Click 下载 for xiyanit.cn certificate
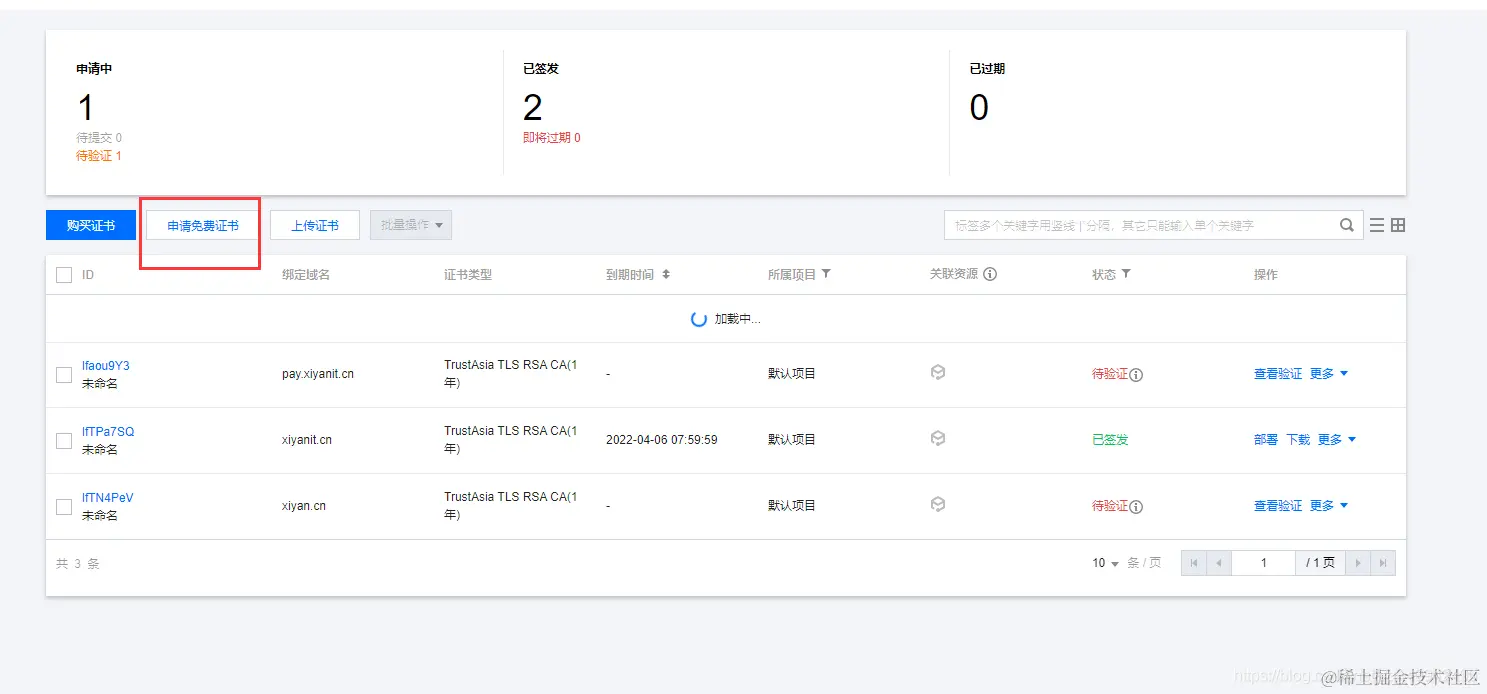Viewport: 1487px width, 694px height. pos(1298,439)
